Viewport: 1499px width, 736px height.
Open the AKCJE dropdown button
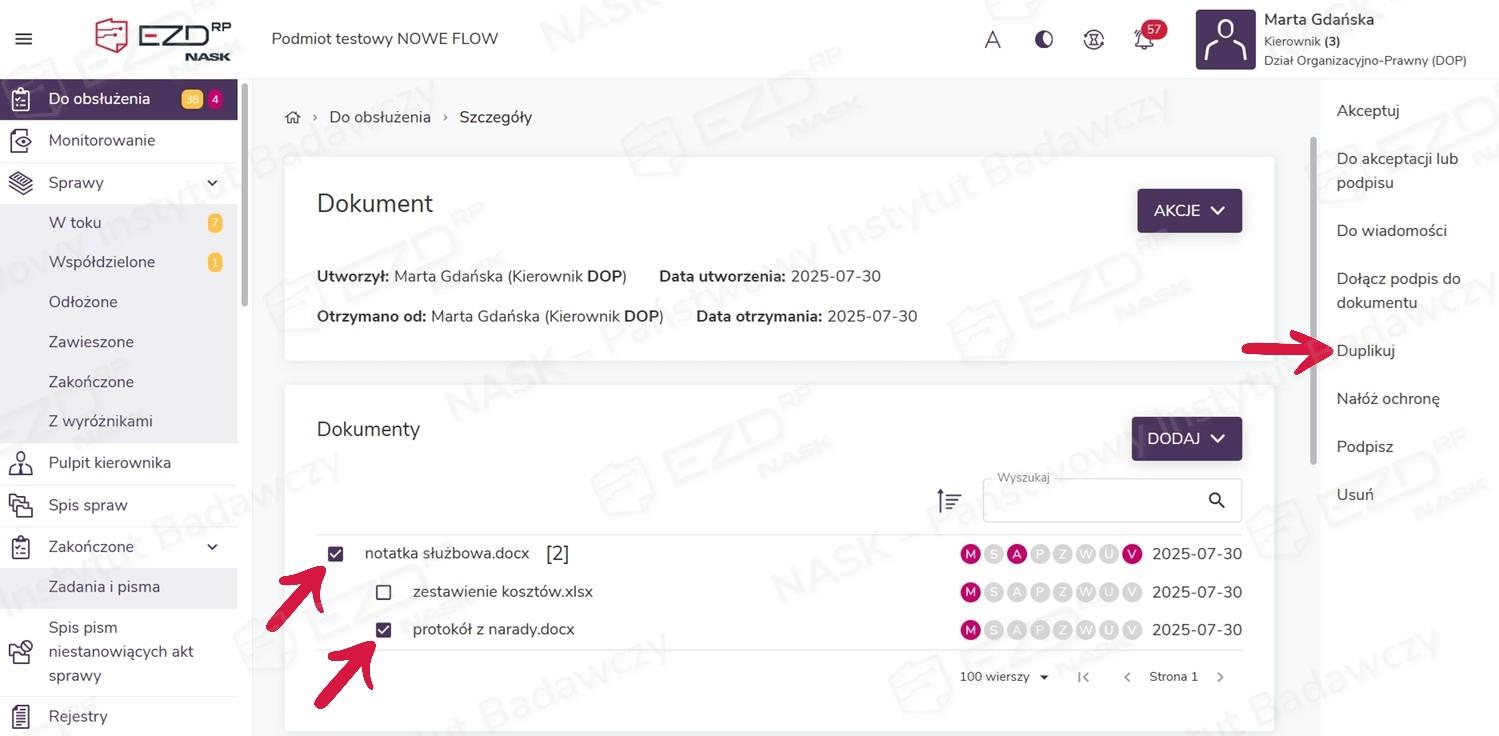click(x=1189, y=211)
